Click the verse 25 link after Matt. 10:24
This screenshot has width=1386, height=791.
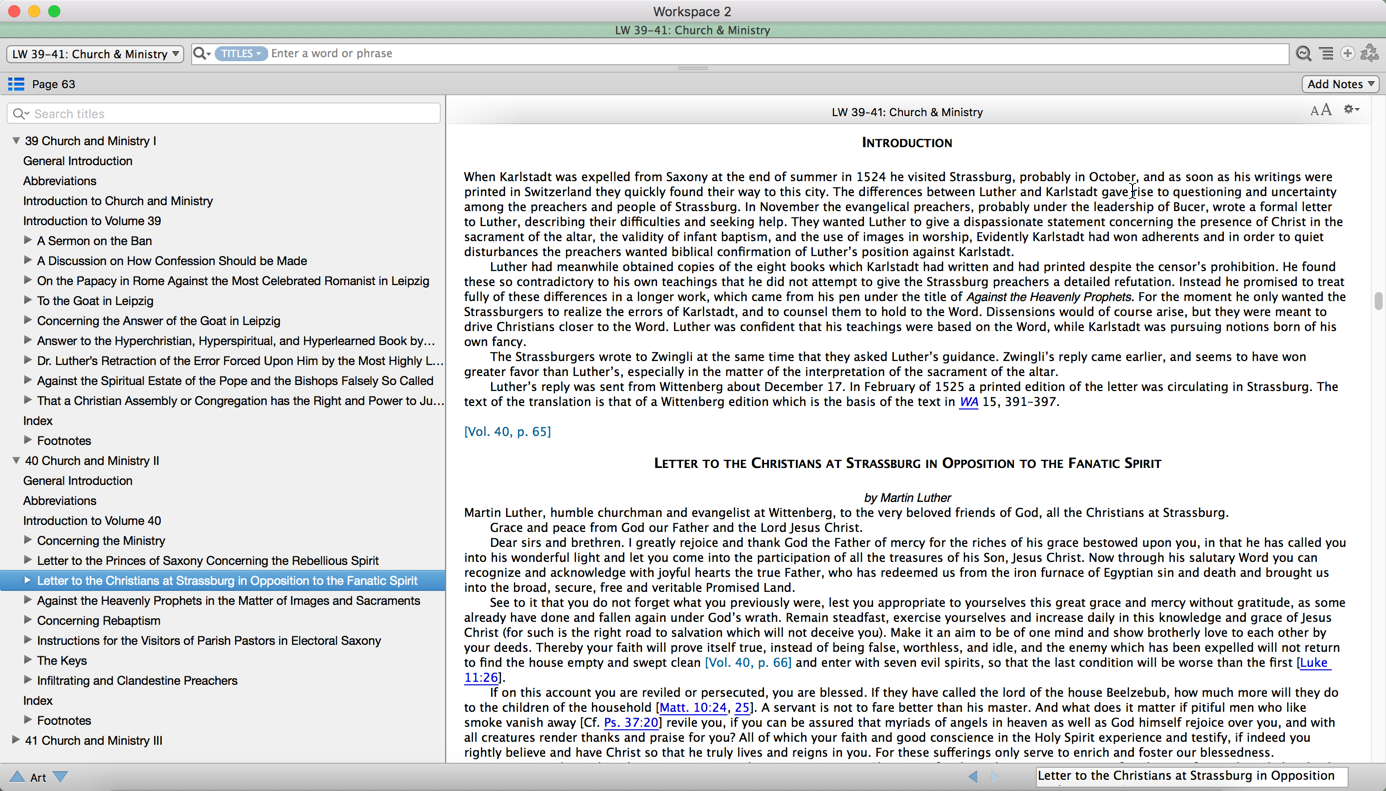click(742, 708)
